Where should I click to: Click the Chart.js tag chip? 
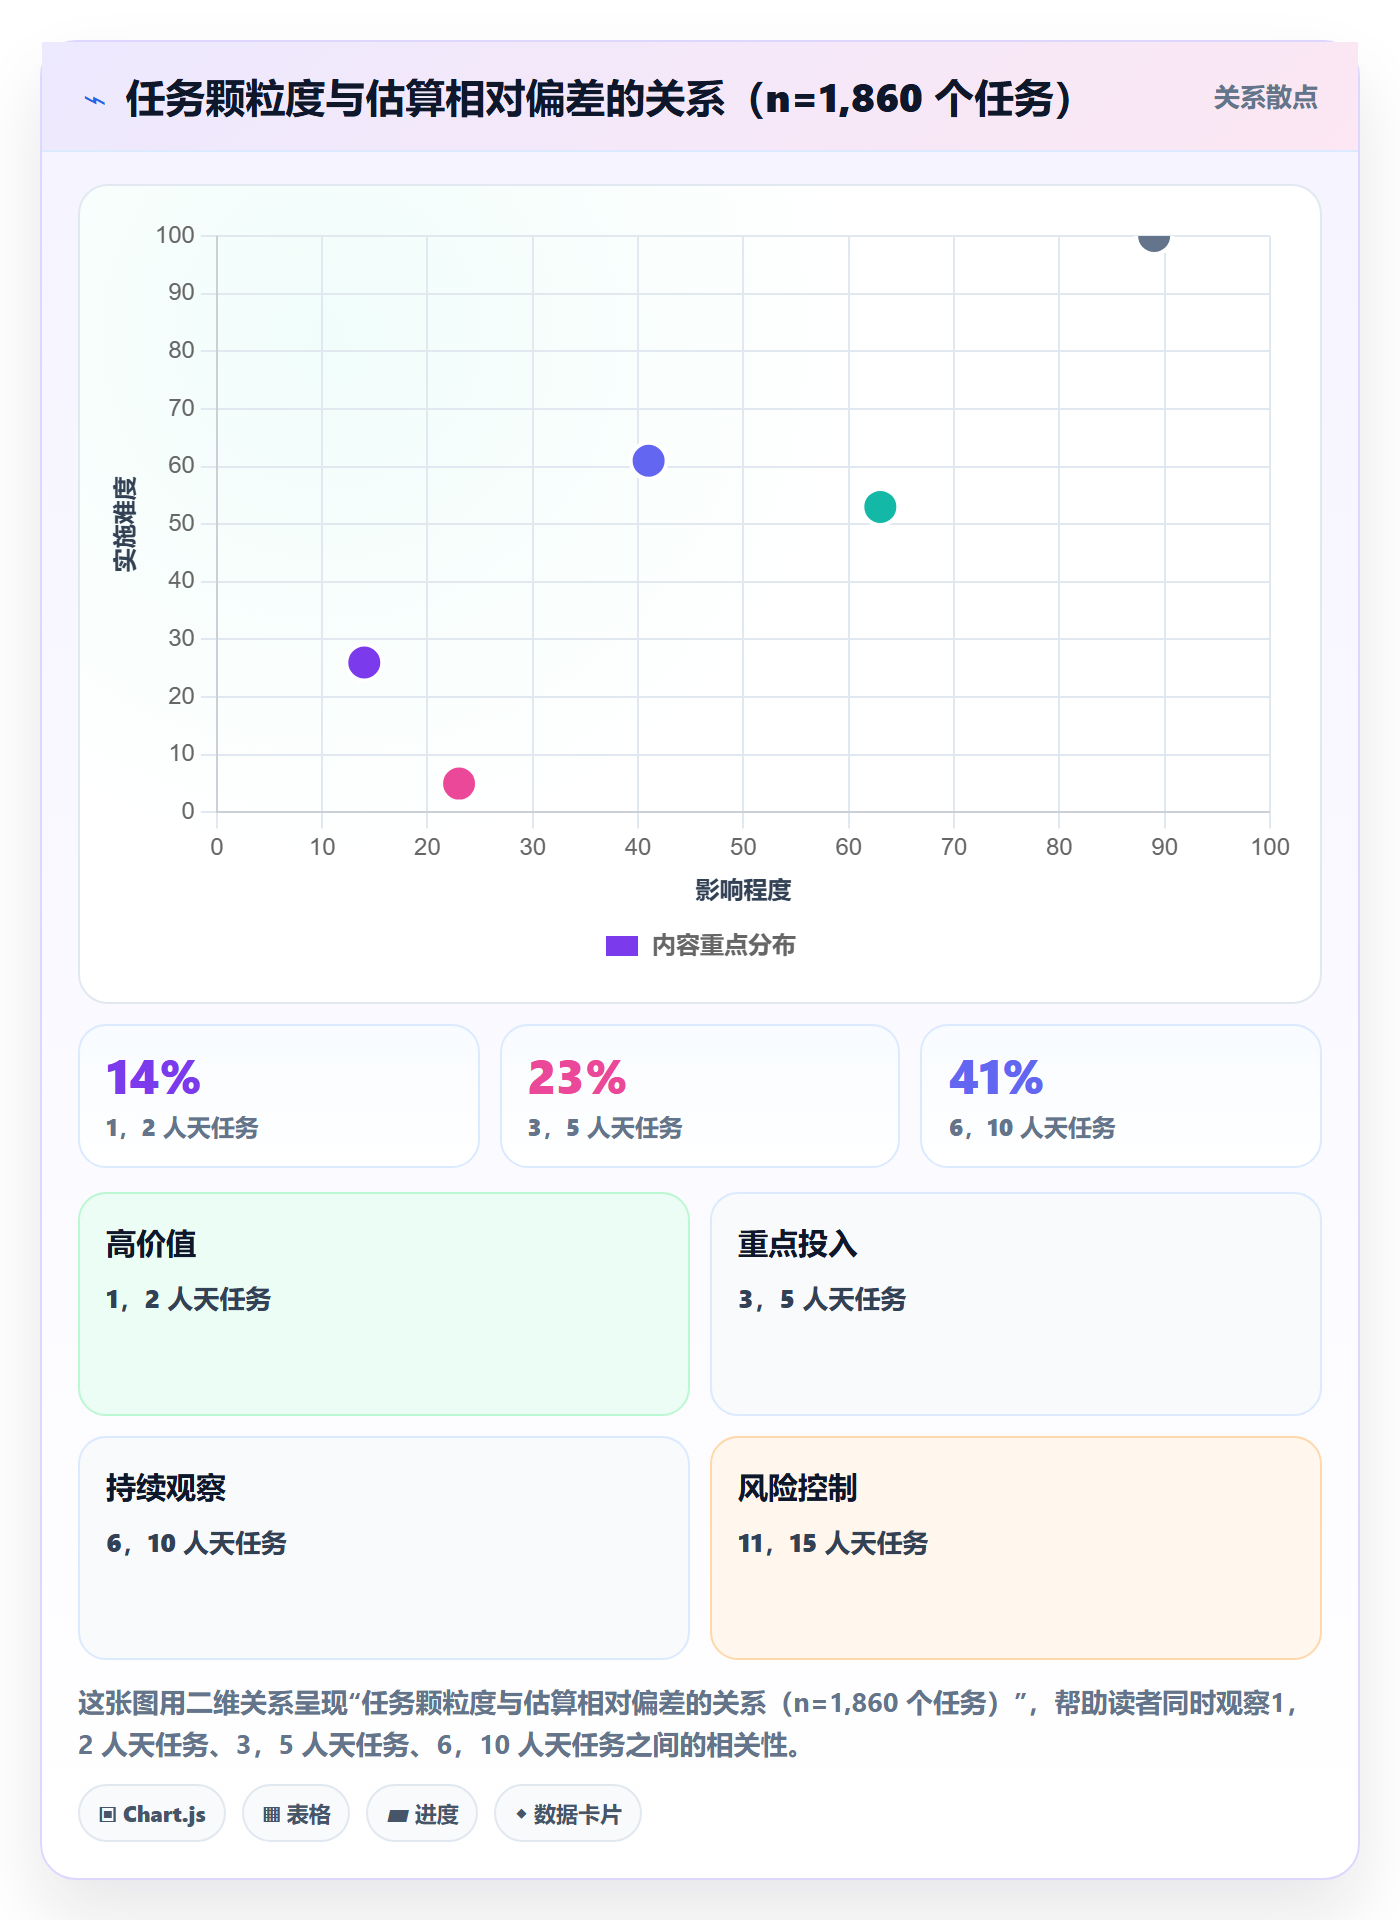[x=152, y=1814]
